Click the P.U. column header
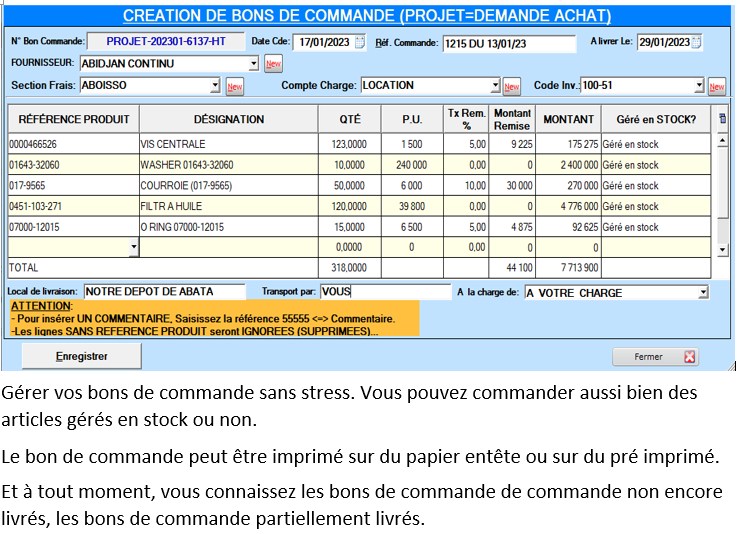The image size is (740, 534). (412, 119)
